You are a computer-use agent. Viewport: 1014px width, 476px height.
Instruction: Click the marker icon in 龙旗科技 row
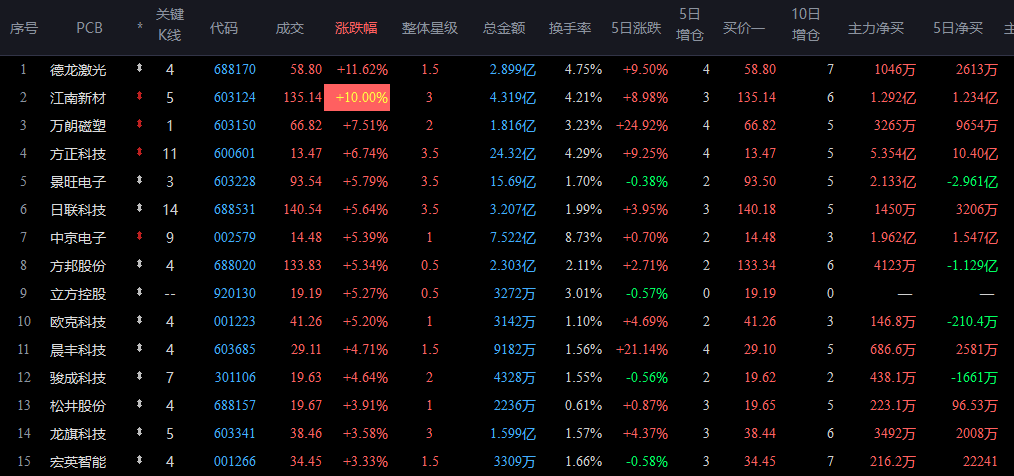click(139, 433)
